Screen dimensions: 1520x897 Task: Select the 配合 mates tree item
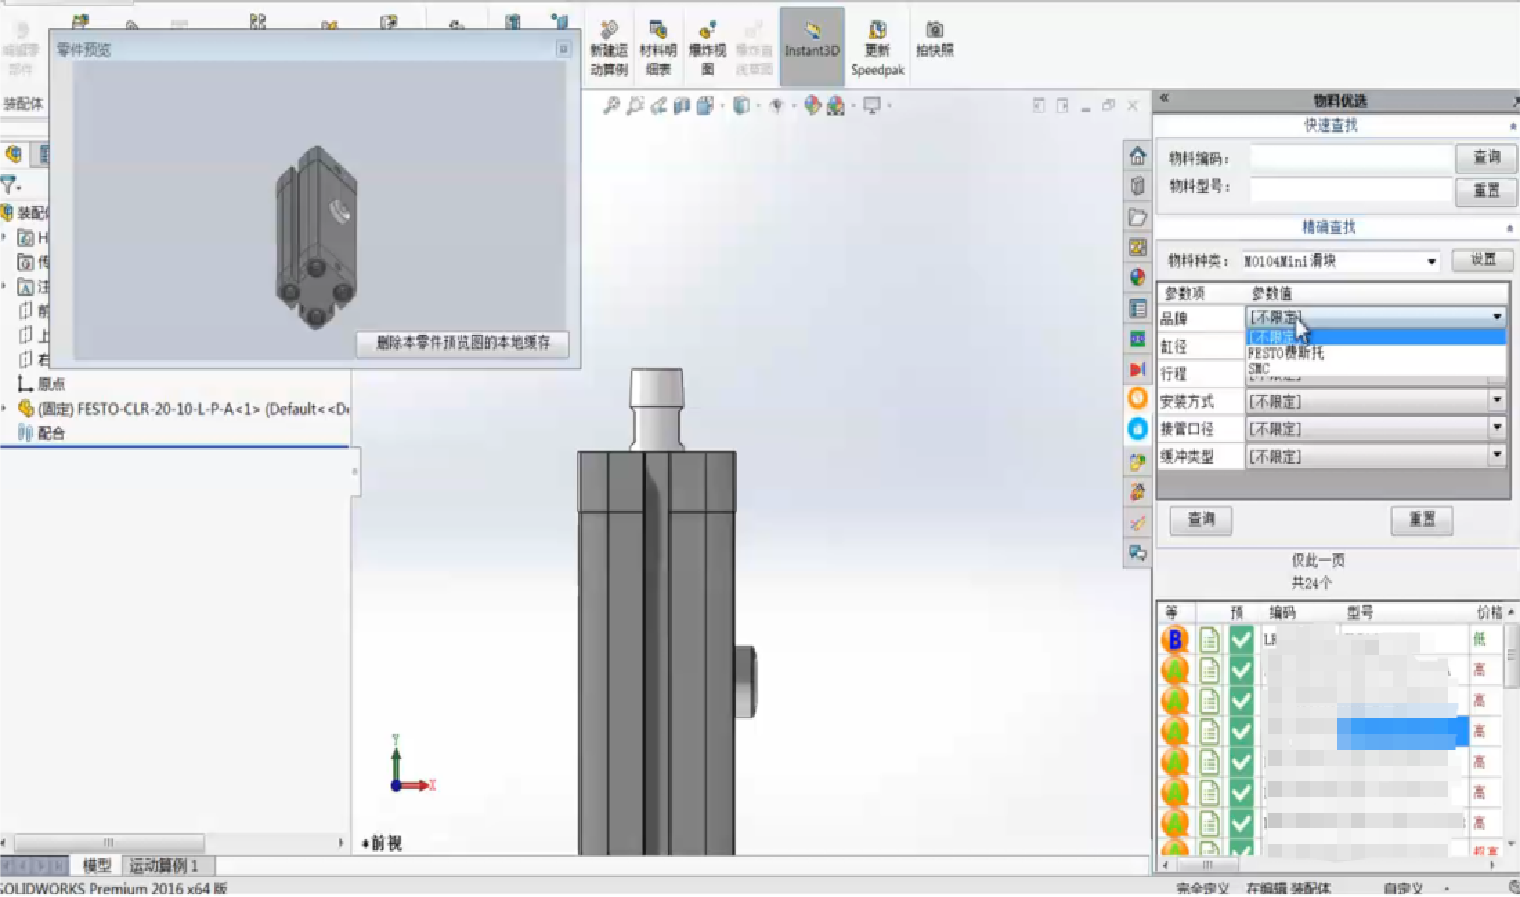[41, 433]
